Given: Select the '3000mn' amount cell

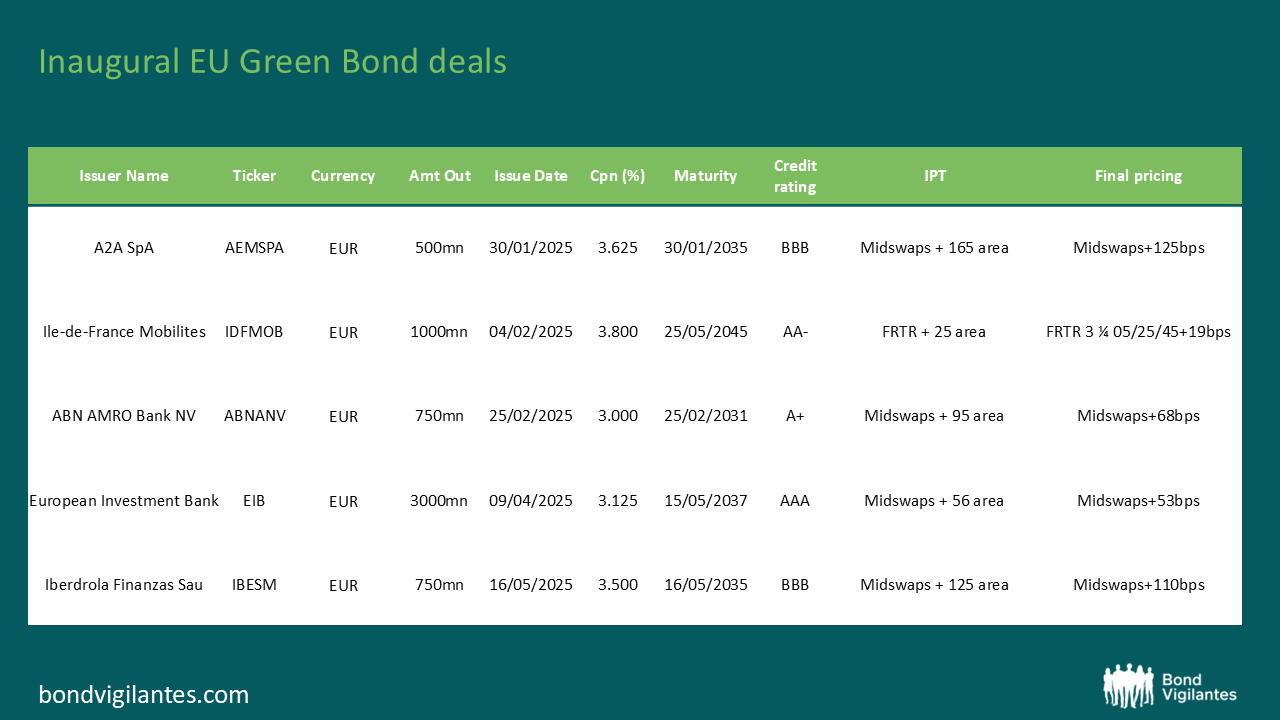Looking at the screenshot, I should pos(439,501).
